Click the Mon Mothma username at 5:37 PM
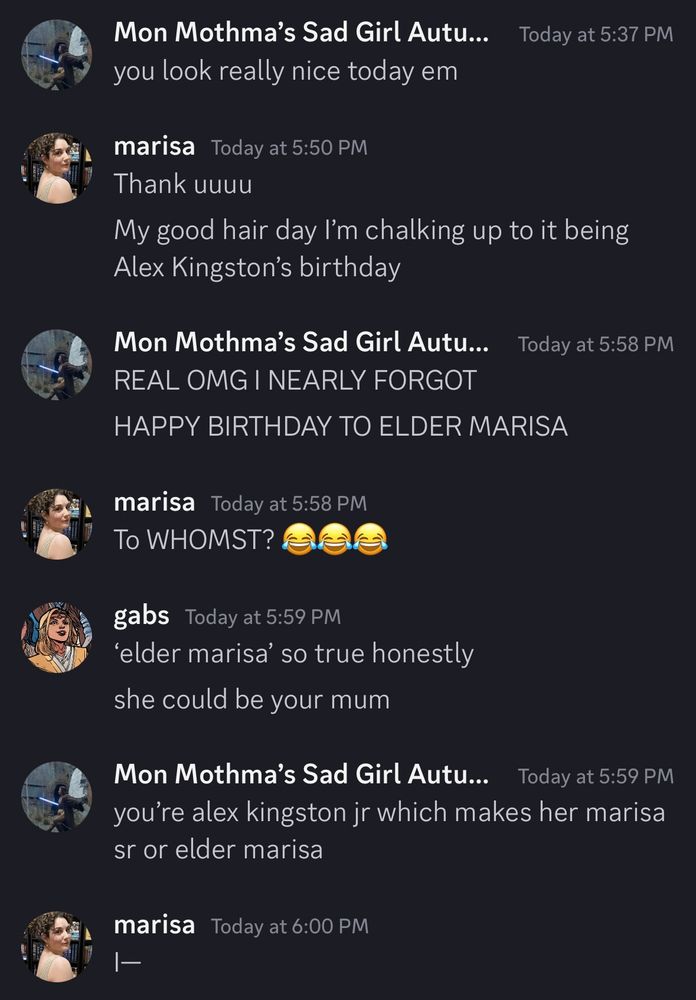This screenshot has height=1000, width=696. pyautogui.click(x=301, y=33)
